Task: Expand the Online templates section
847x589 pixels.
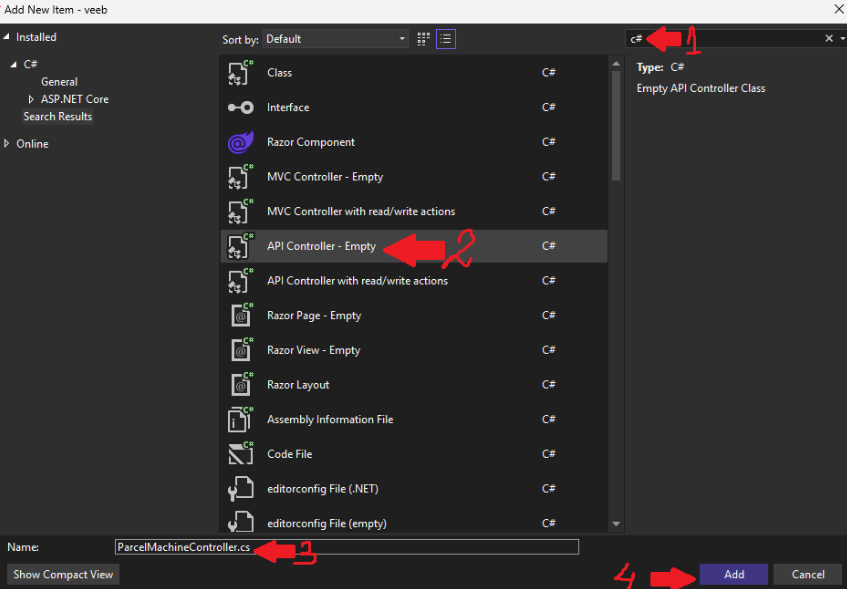Action: [7, 144]
